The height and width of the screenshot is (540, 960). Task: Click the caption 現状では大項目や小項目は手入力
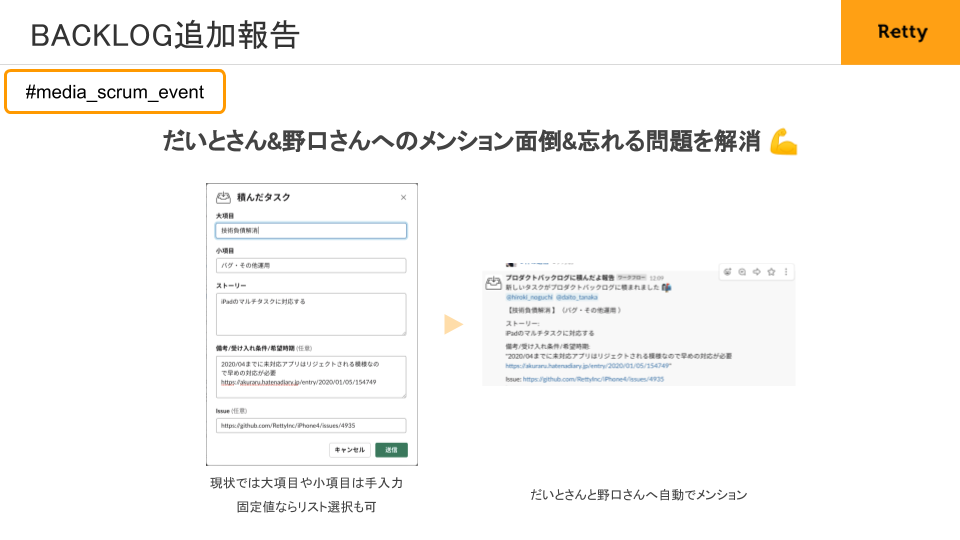coord(307,483)
